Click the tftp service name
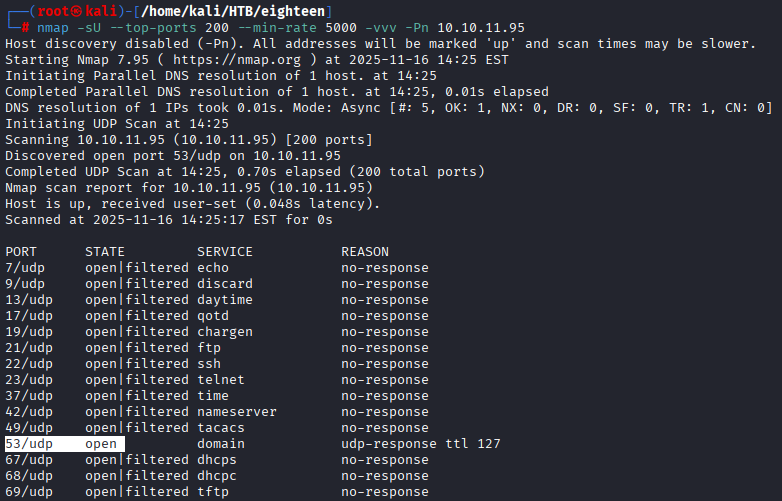 point(212,491)
